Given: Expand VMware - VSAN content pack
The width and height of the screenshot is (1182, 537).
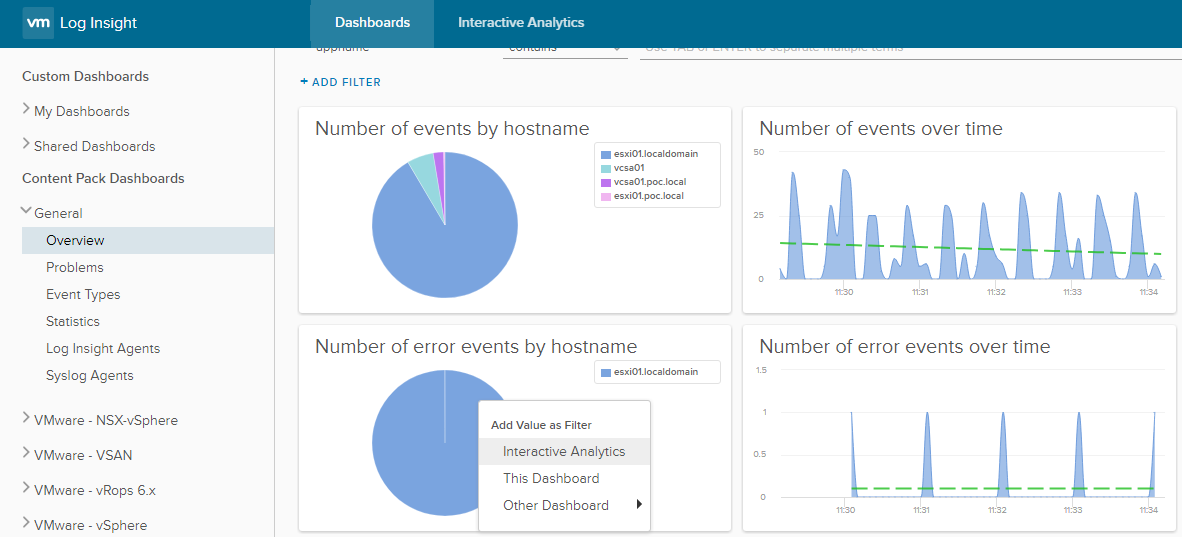Looking at the screenshot, I should (27, 454).
